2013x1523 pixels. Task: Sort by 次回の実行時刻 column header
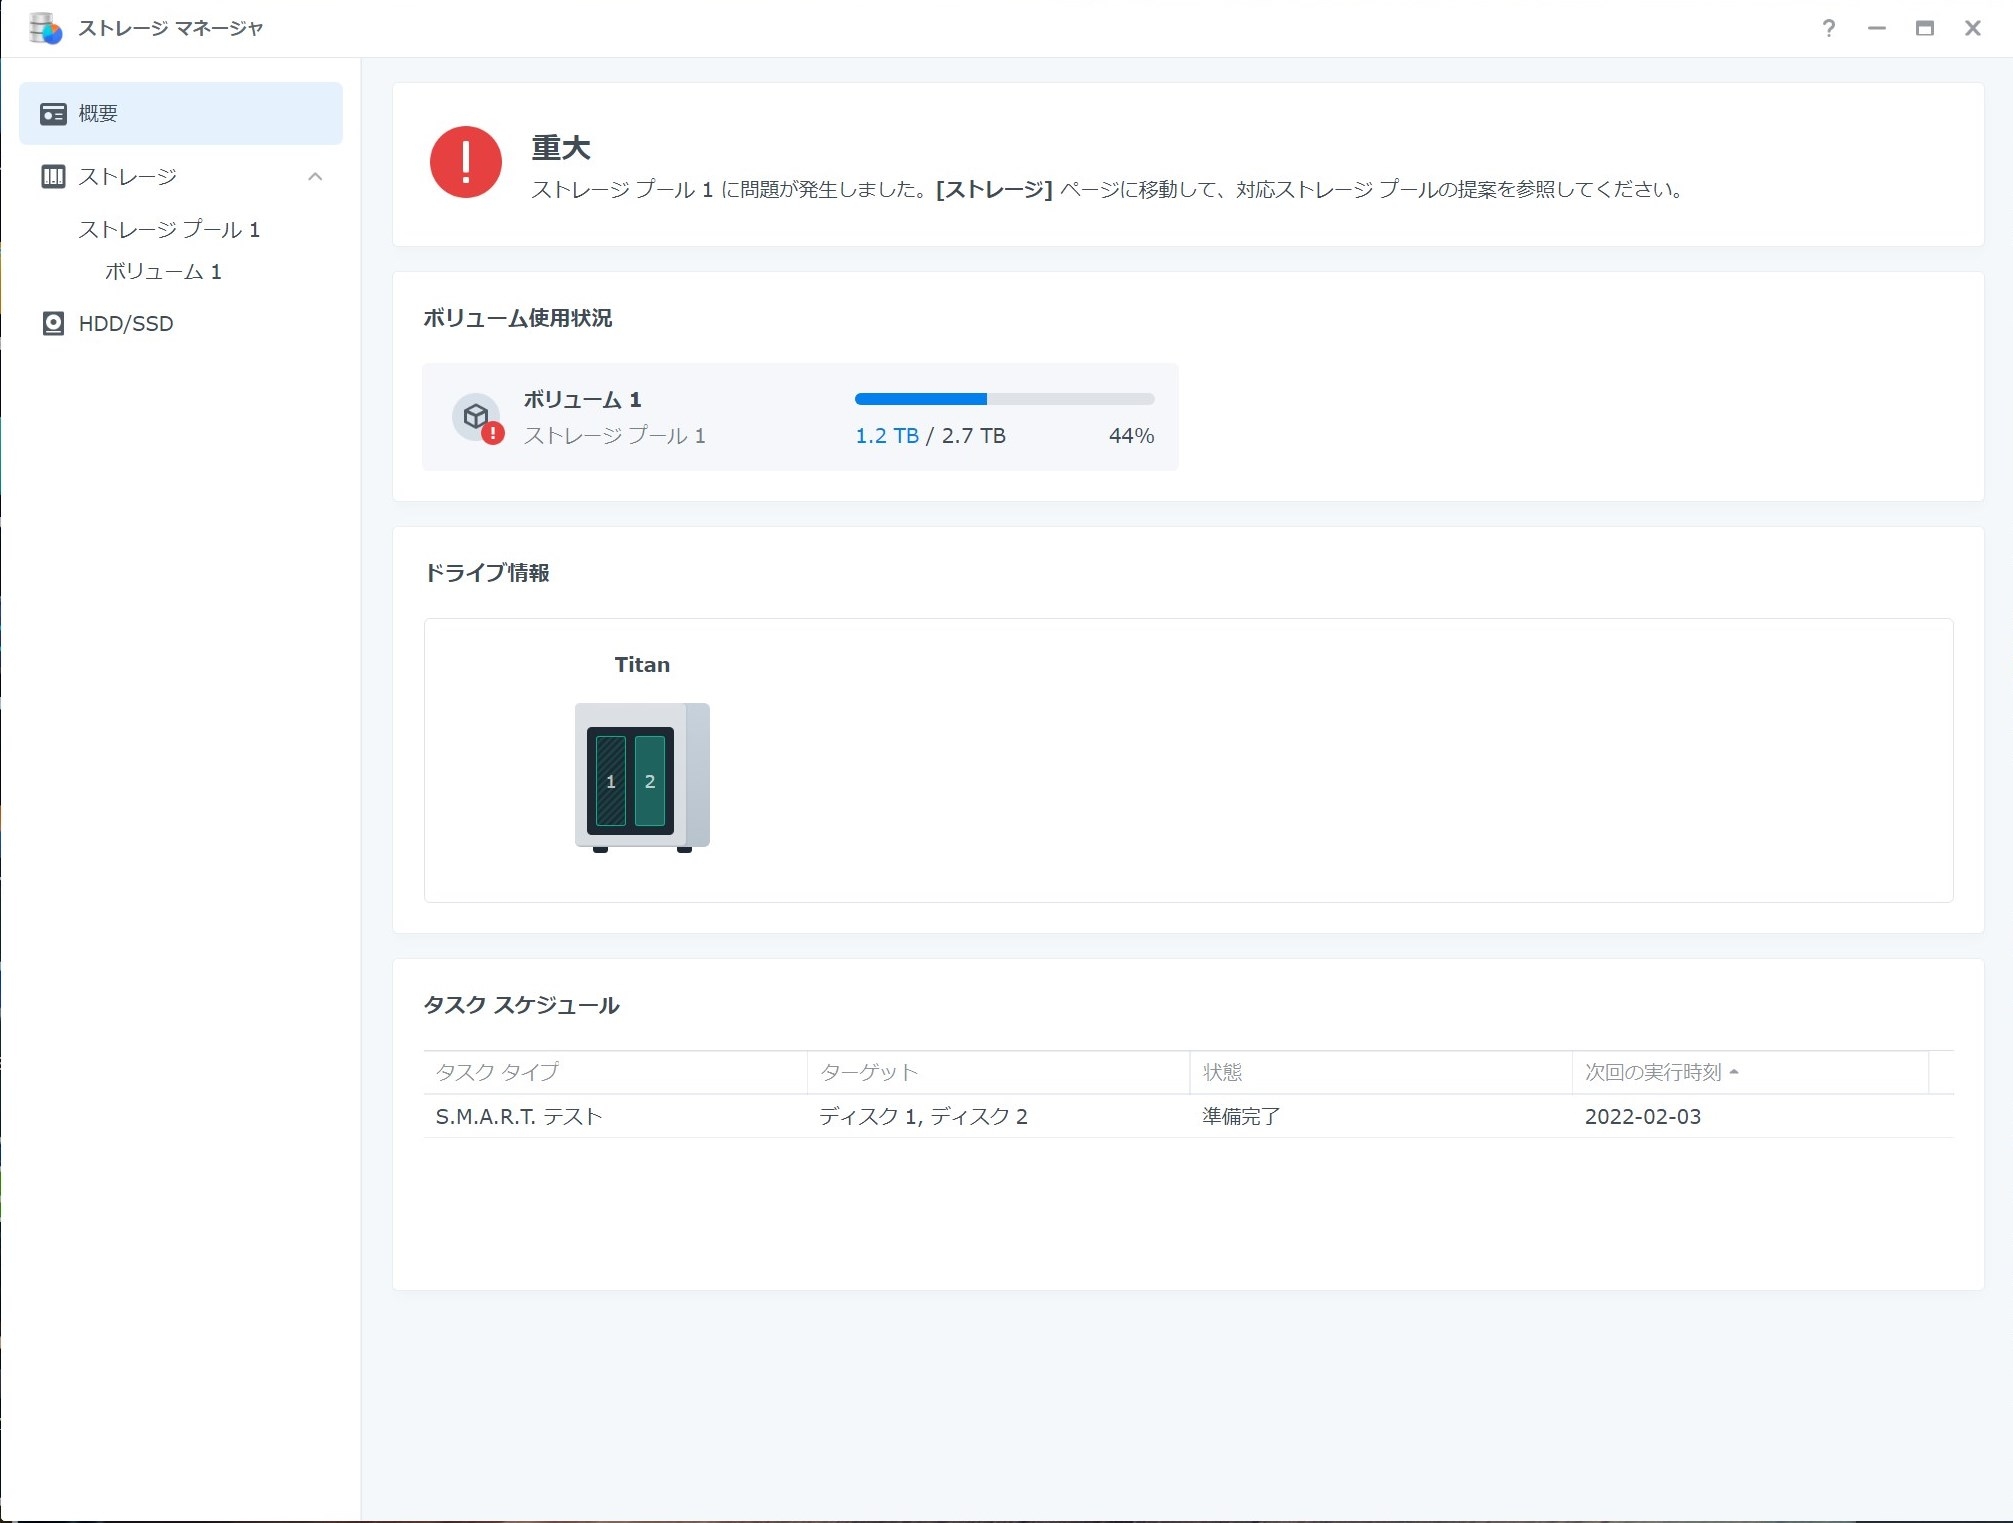pos(1653,1073)
